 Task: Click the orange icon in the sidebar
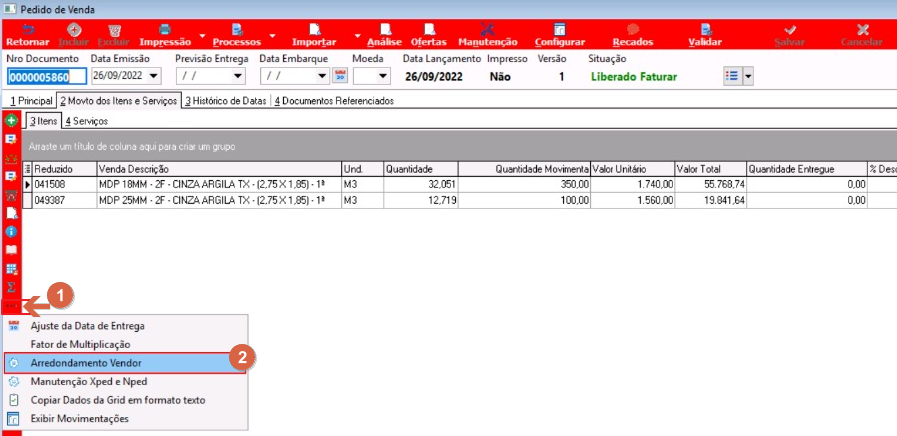[11, 158]
